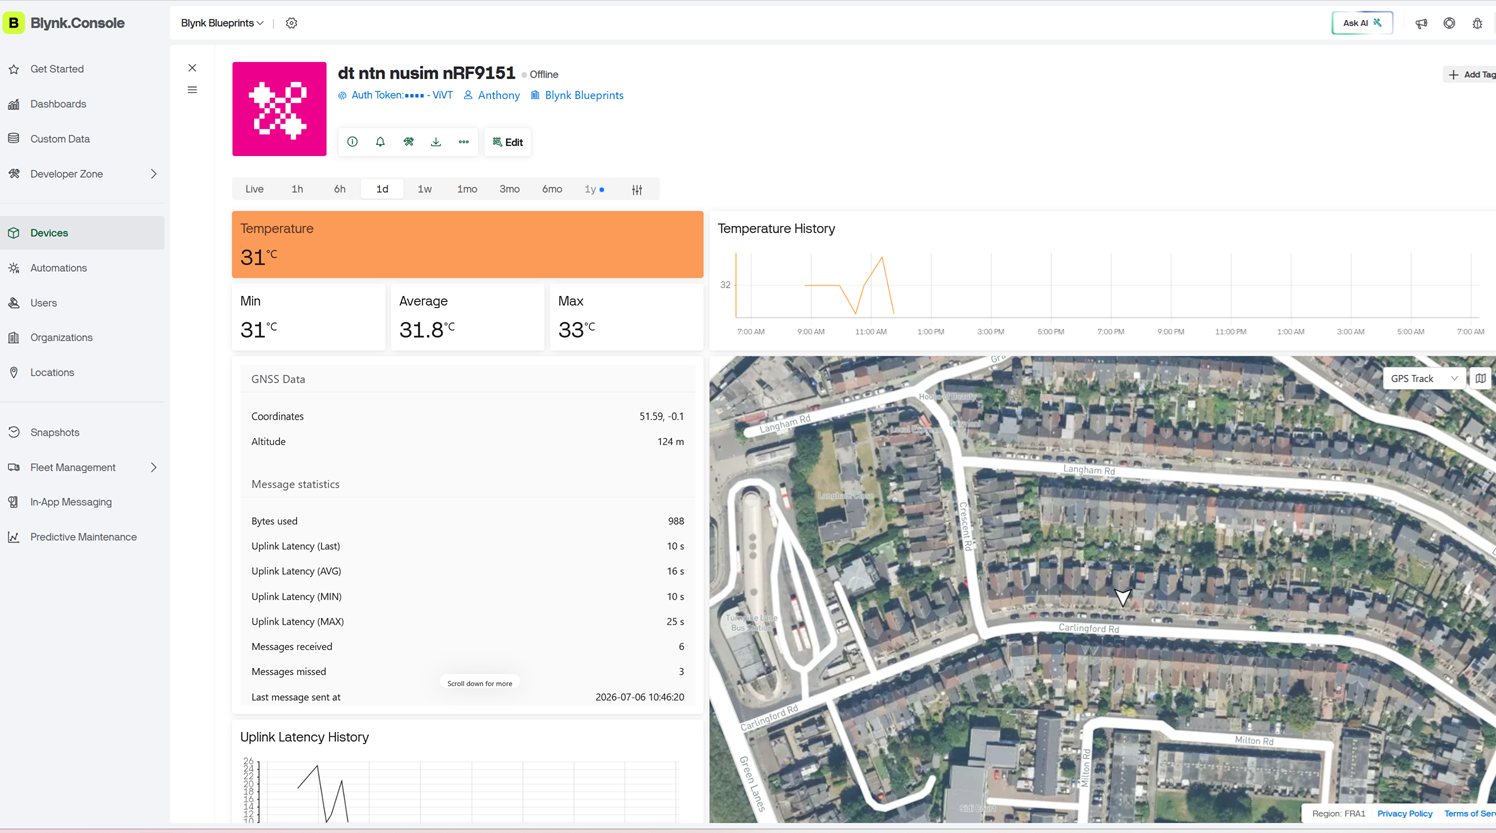This screenshot has width=1496, height=833.
Task: Open the Ask AI assistant
Action: [x=1362, y=23]
